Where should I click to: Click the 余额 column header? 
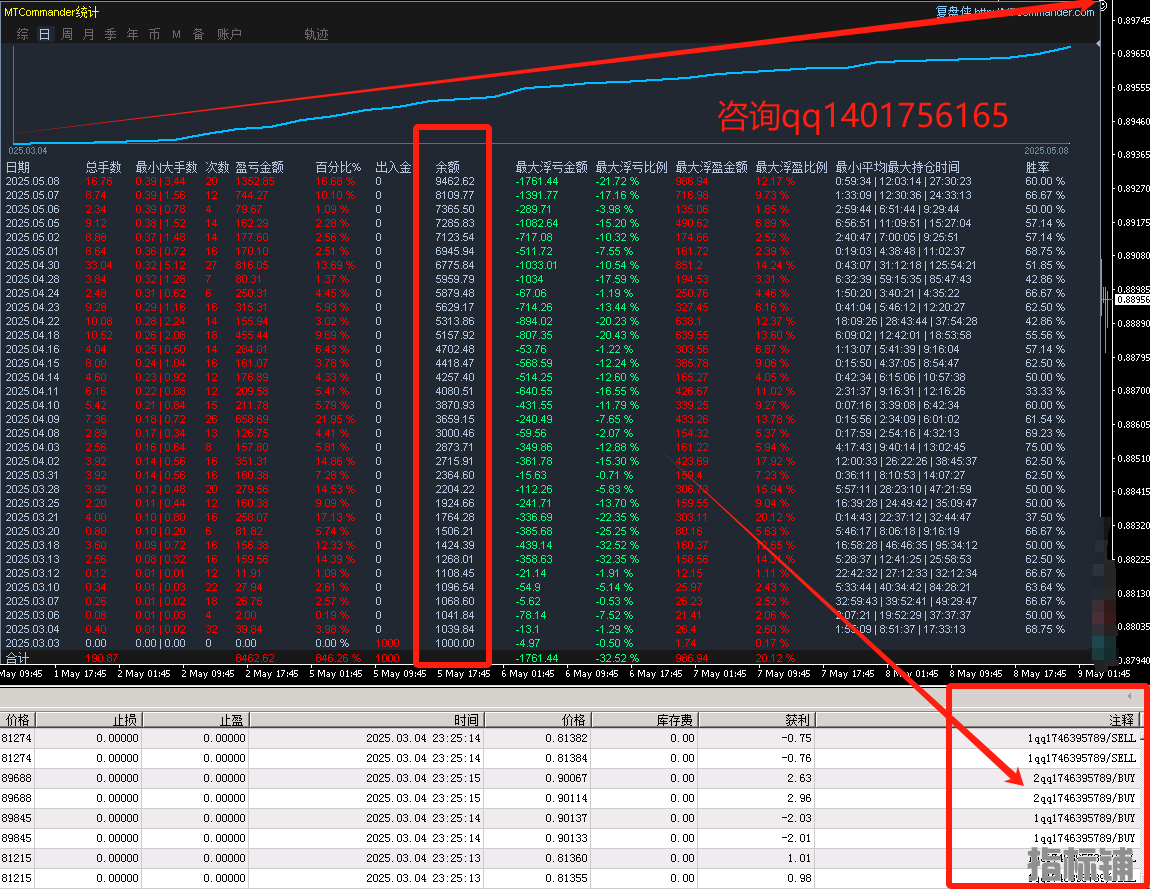(x=448, y=167)
